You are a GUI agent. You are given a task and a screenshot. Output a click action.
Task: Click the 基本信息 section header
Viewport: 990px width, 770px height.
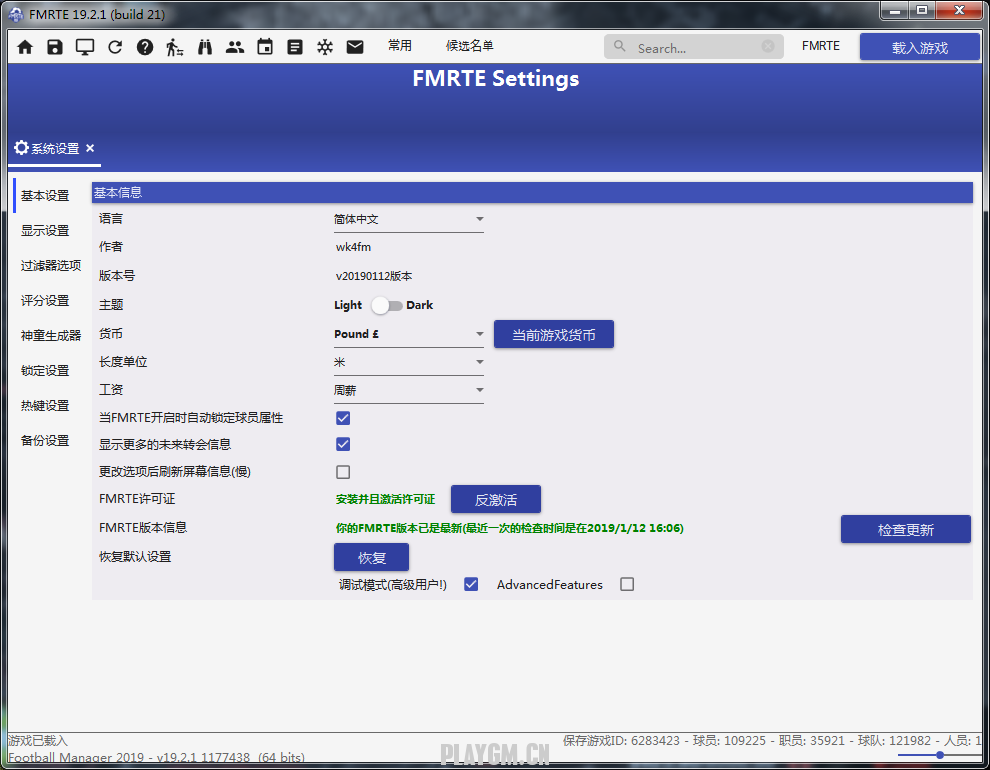(x=532, y=192)
